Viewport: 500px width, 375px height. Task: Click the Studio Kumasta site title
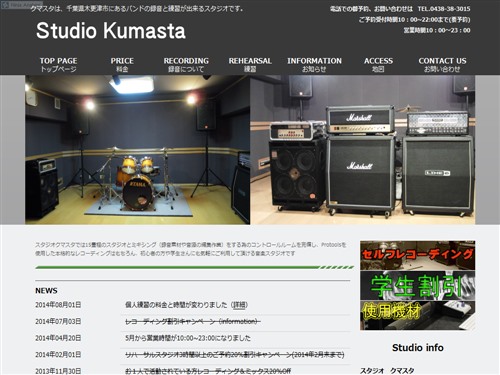(111, 31)
